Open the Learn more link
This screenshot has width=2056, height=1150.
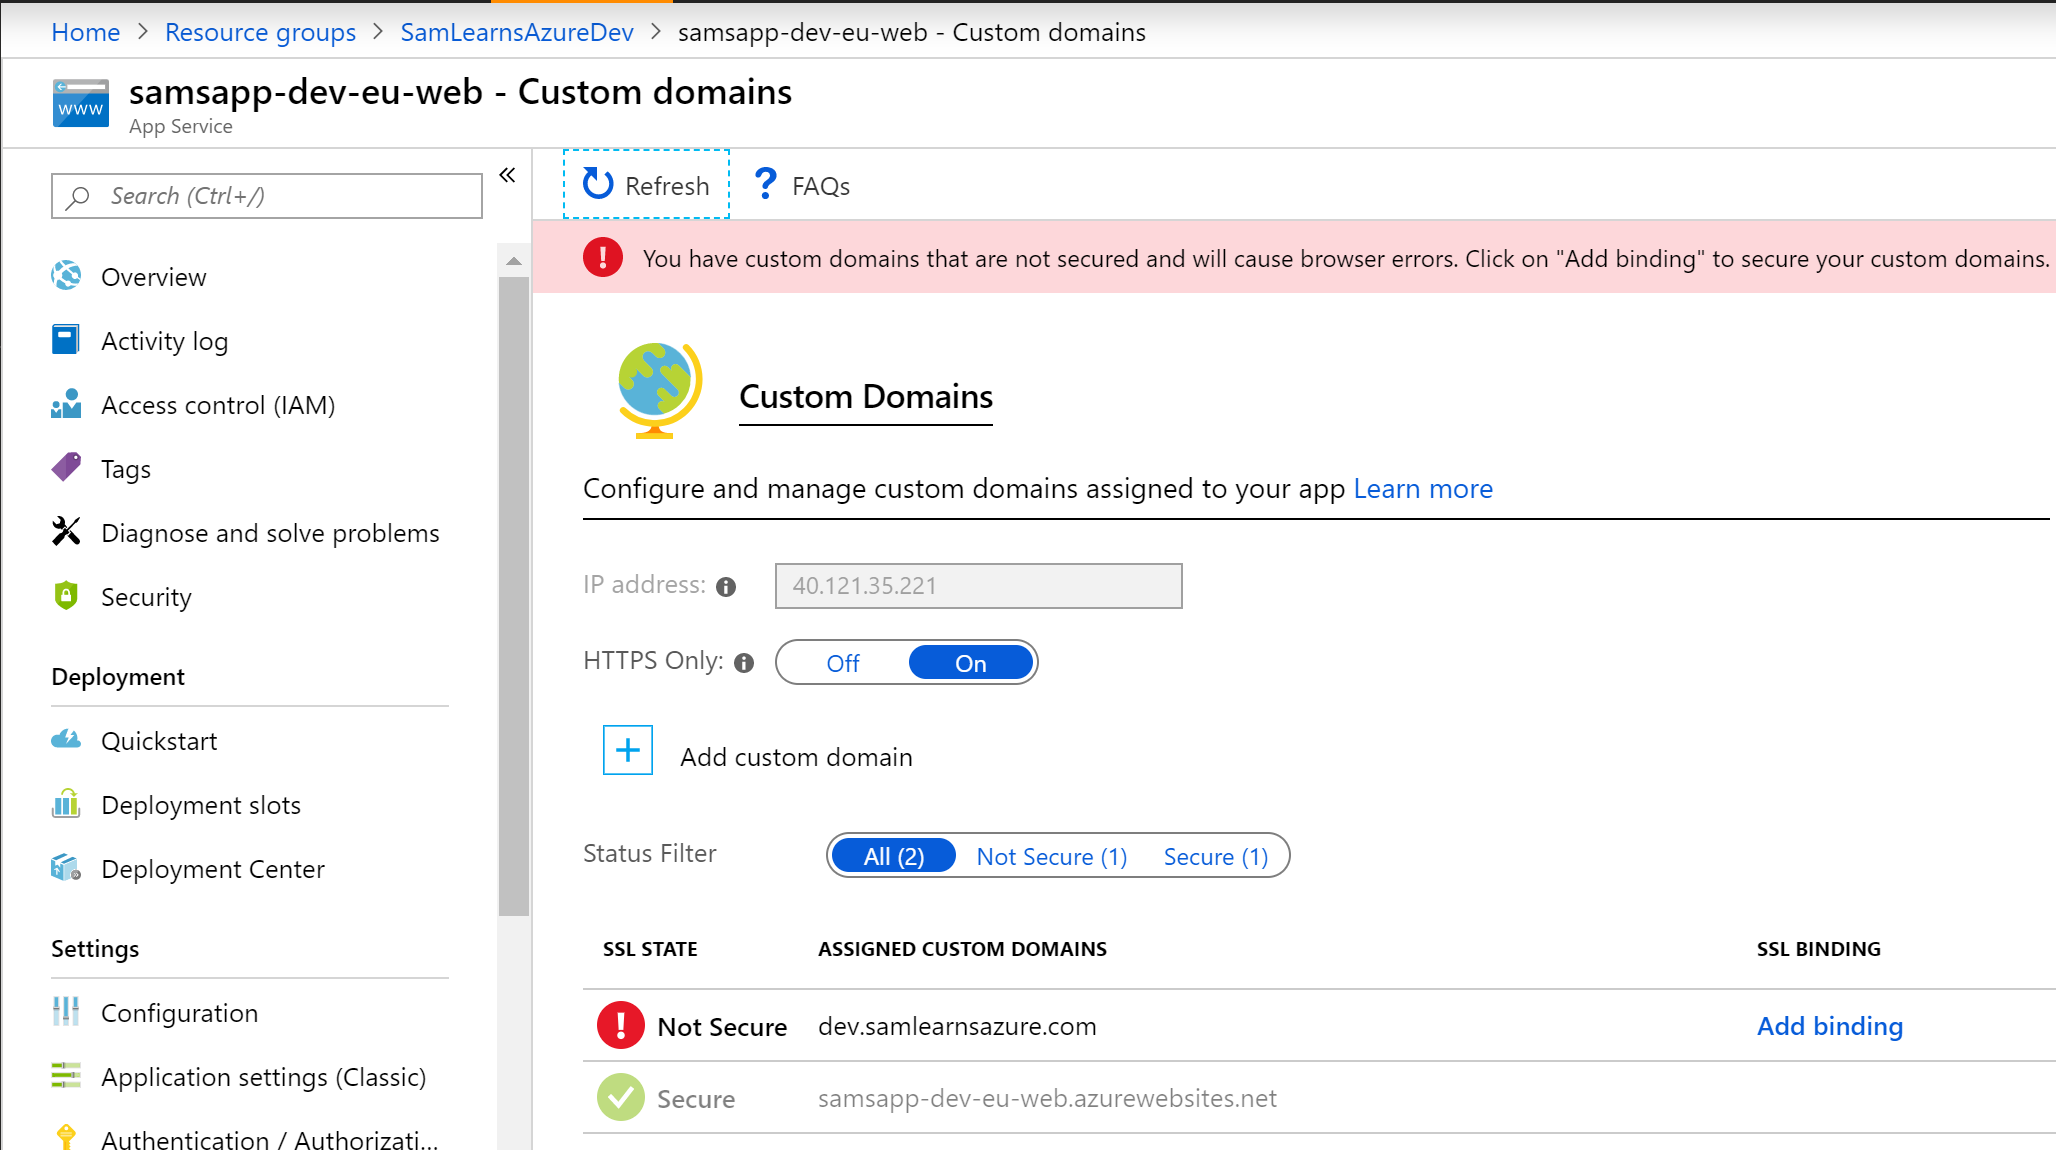point(1422,489)
